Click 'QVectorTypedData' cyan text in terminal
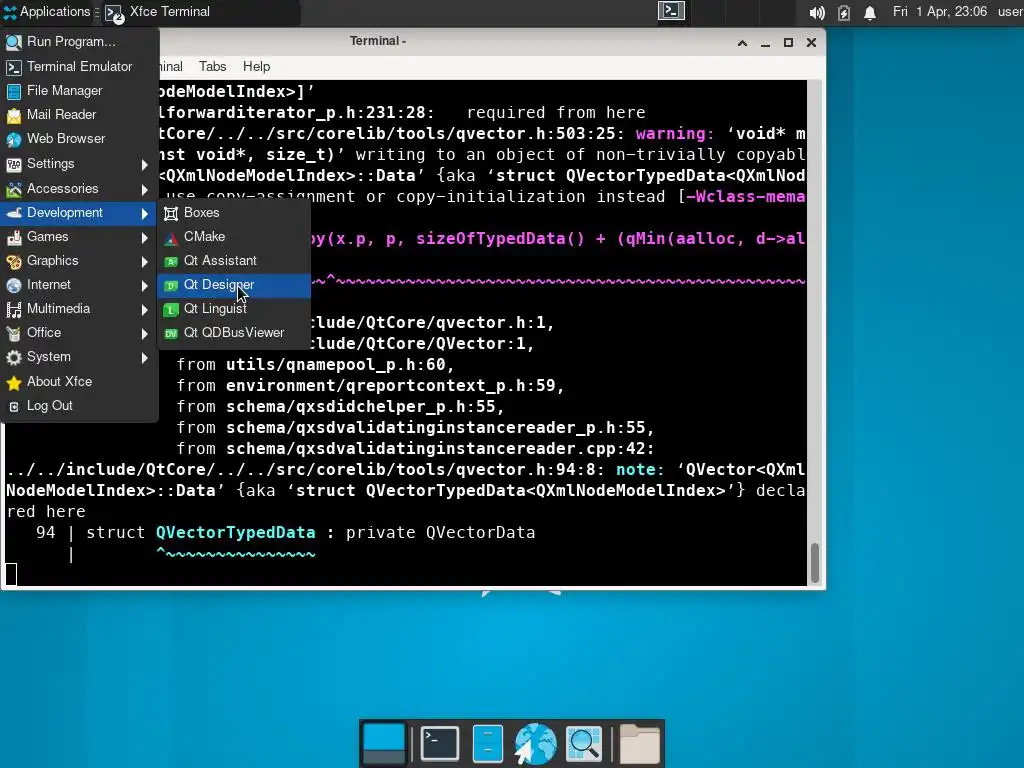1024x768 pixels. [x=235, y=532]
